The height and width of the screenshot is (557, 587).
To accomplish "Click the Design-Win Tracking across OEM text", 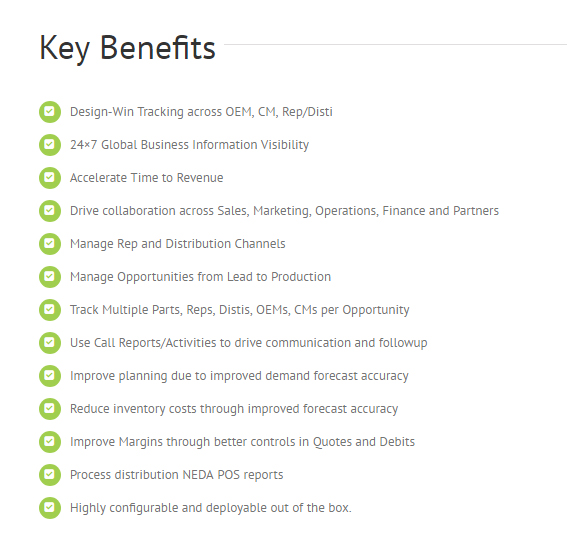I will 201,112.
